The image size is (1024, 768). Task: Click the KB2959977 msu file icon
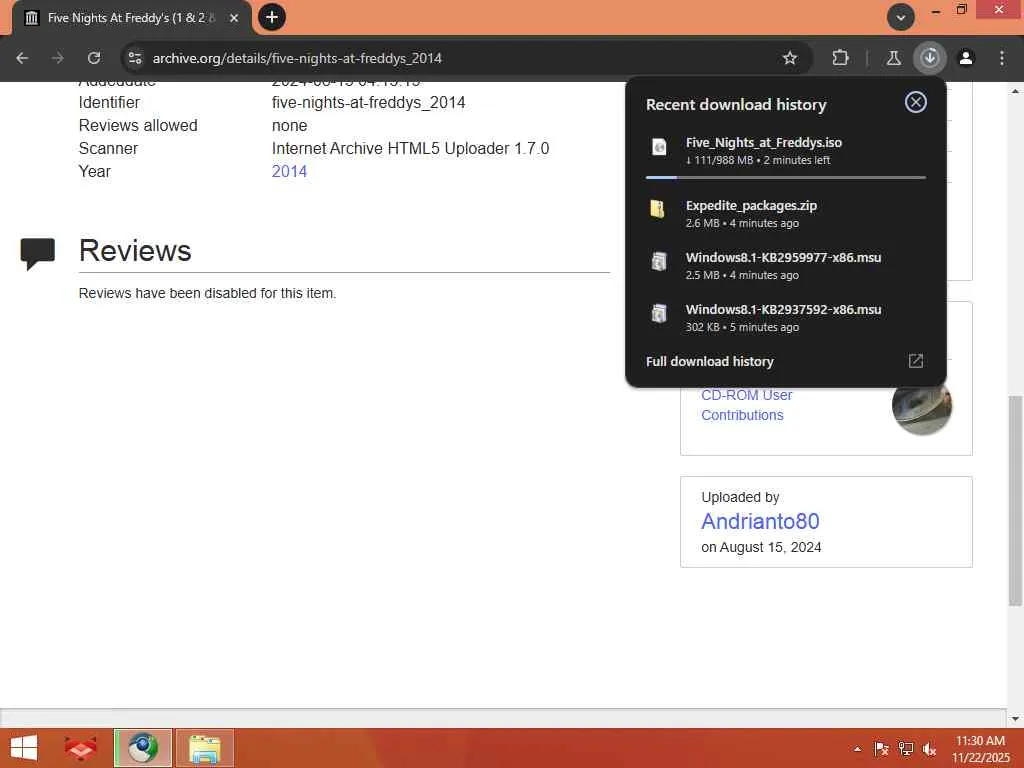click(659, 261)
